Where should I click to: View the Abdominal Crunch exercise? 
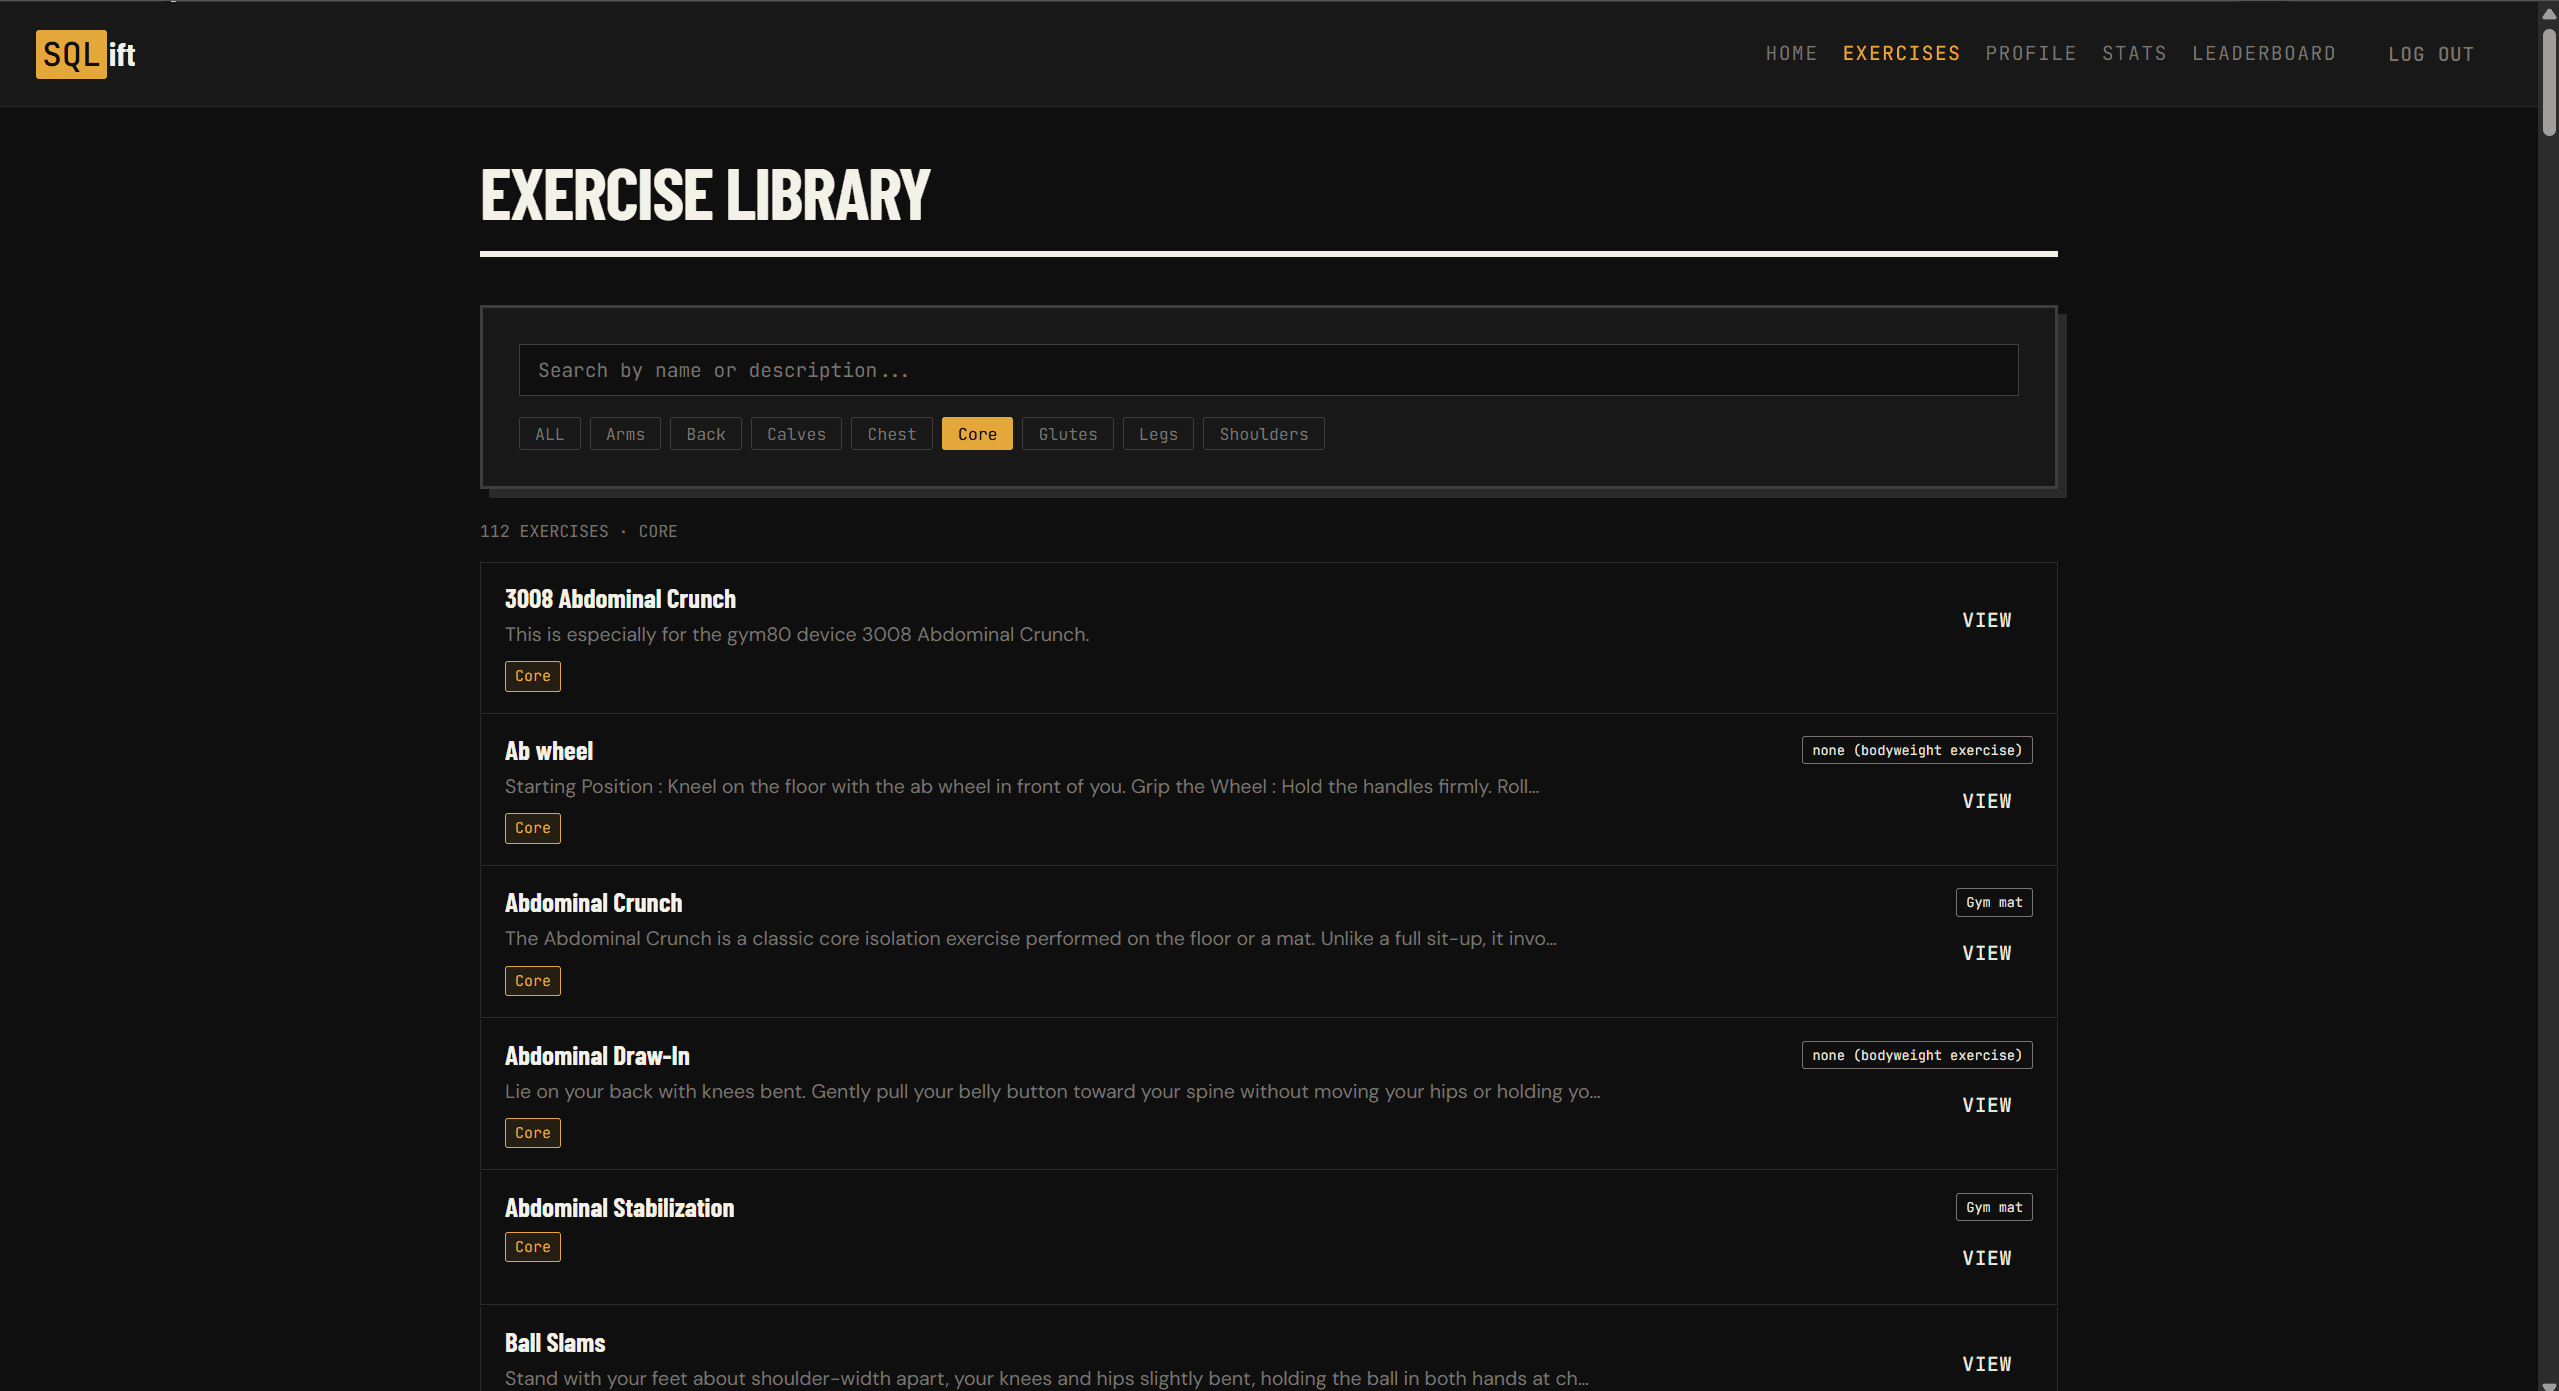pyautogui.click(x=1986, y=953)
